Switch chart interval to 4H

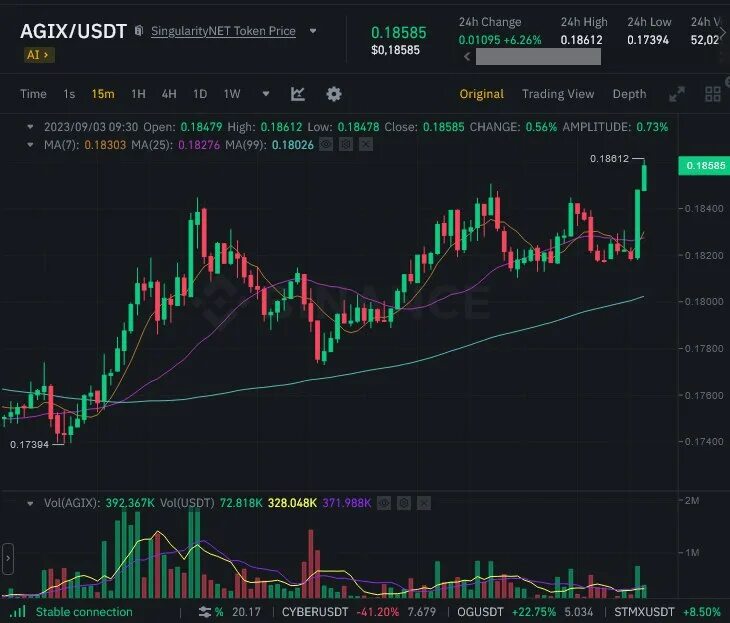pos(169,94)
